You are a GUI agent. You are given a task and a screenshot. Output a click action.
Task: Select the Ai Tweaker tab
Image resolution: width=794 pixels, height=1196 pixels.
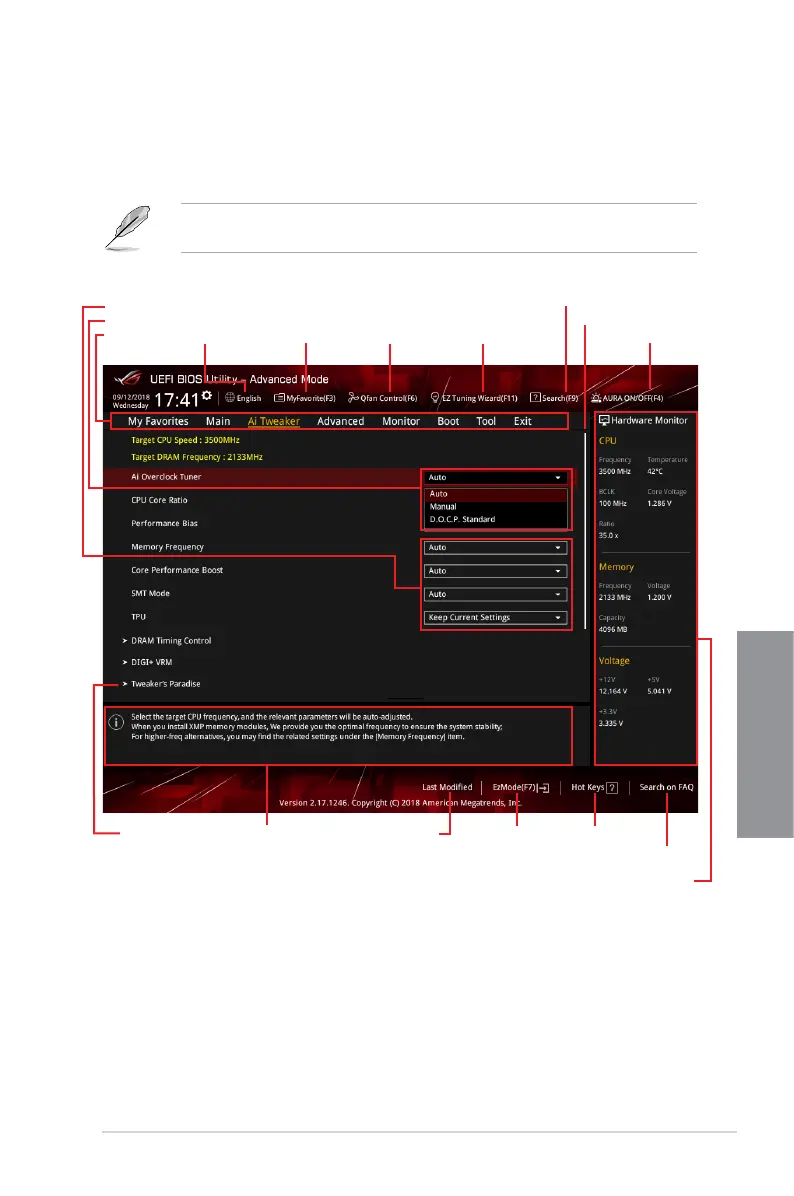coord(274,421)
